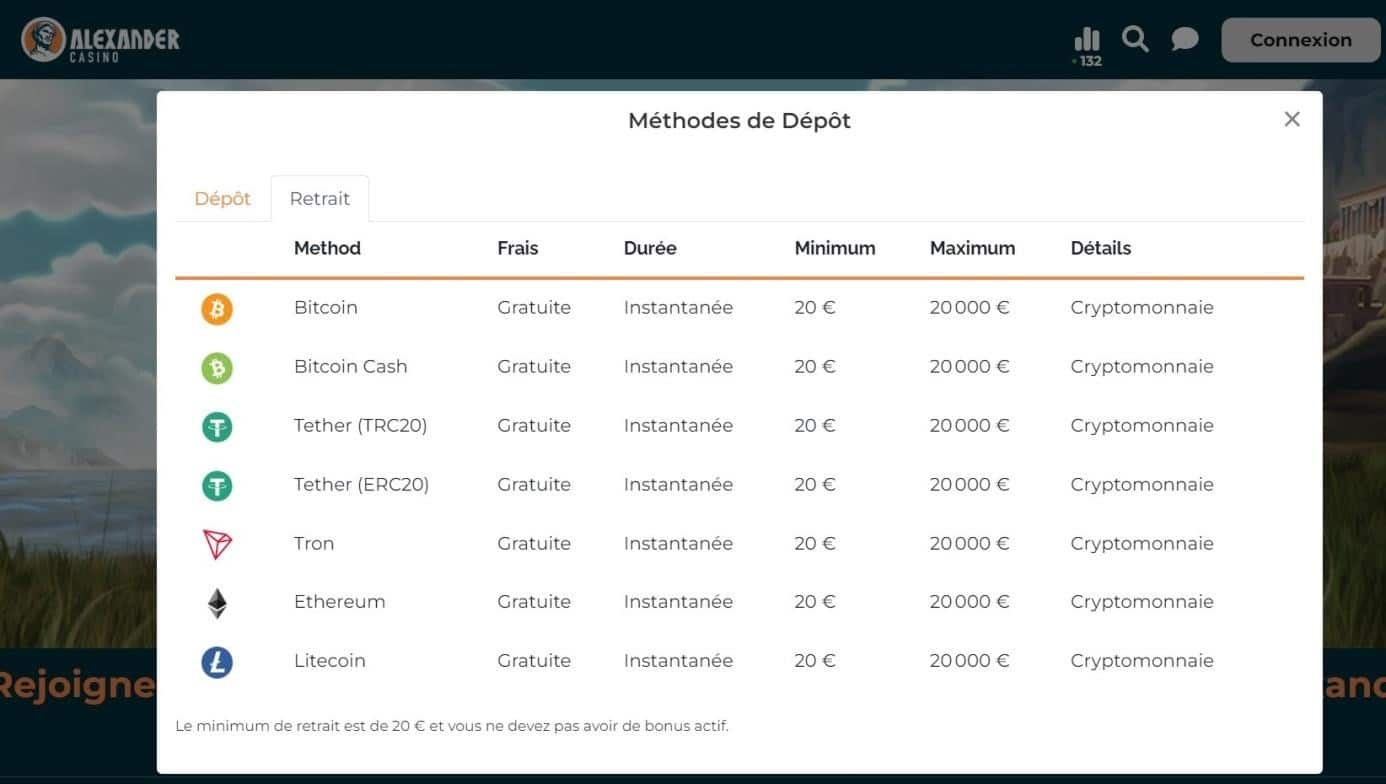This screenshot has width=1386, height=784.
Task: Open the chat bubble icon
Action: (x=1185, y=39)
